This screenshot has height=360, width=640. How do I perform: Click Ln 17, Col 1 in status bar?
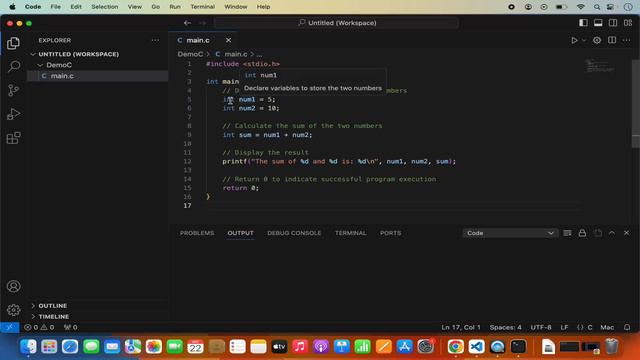(461, 327)
